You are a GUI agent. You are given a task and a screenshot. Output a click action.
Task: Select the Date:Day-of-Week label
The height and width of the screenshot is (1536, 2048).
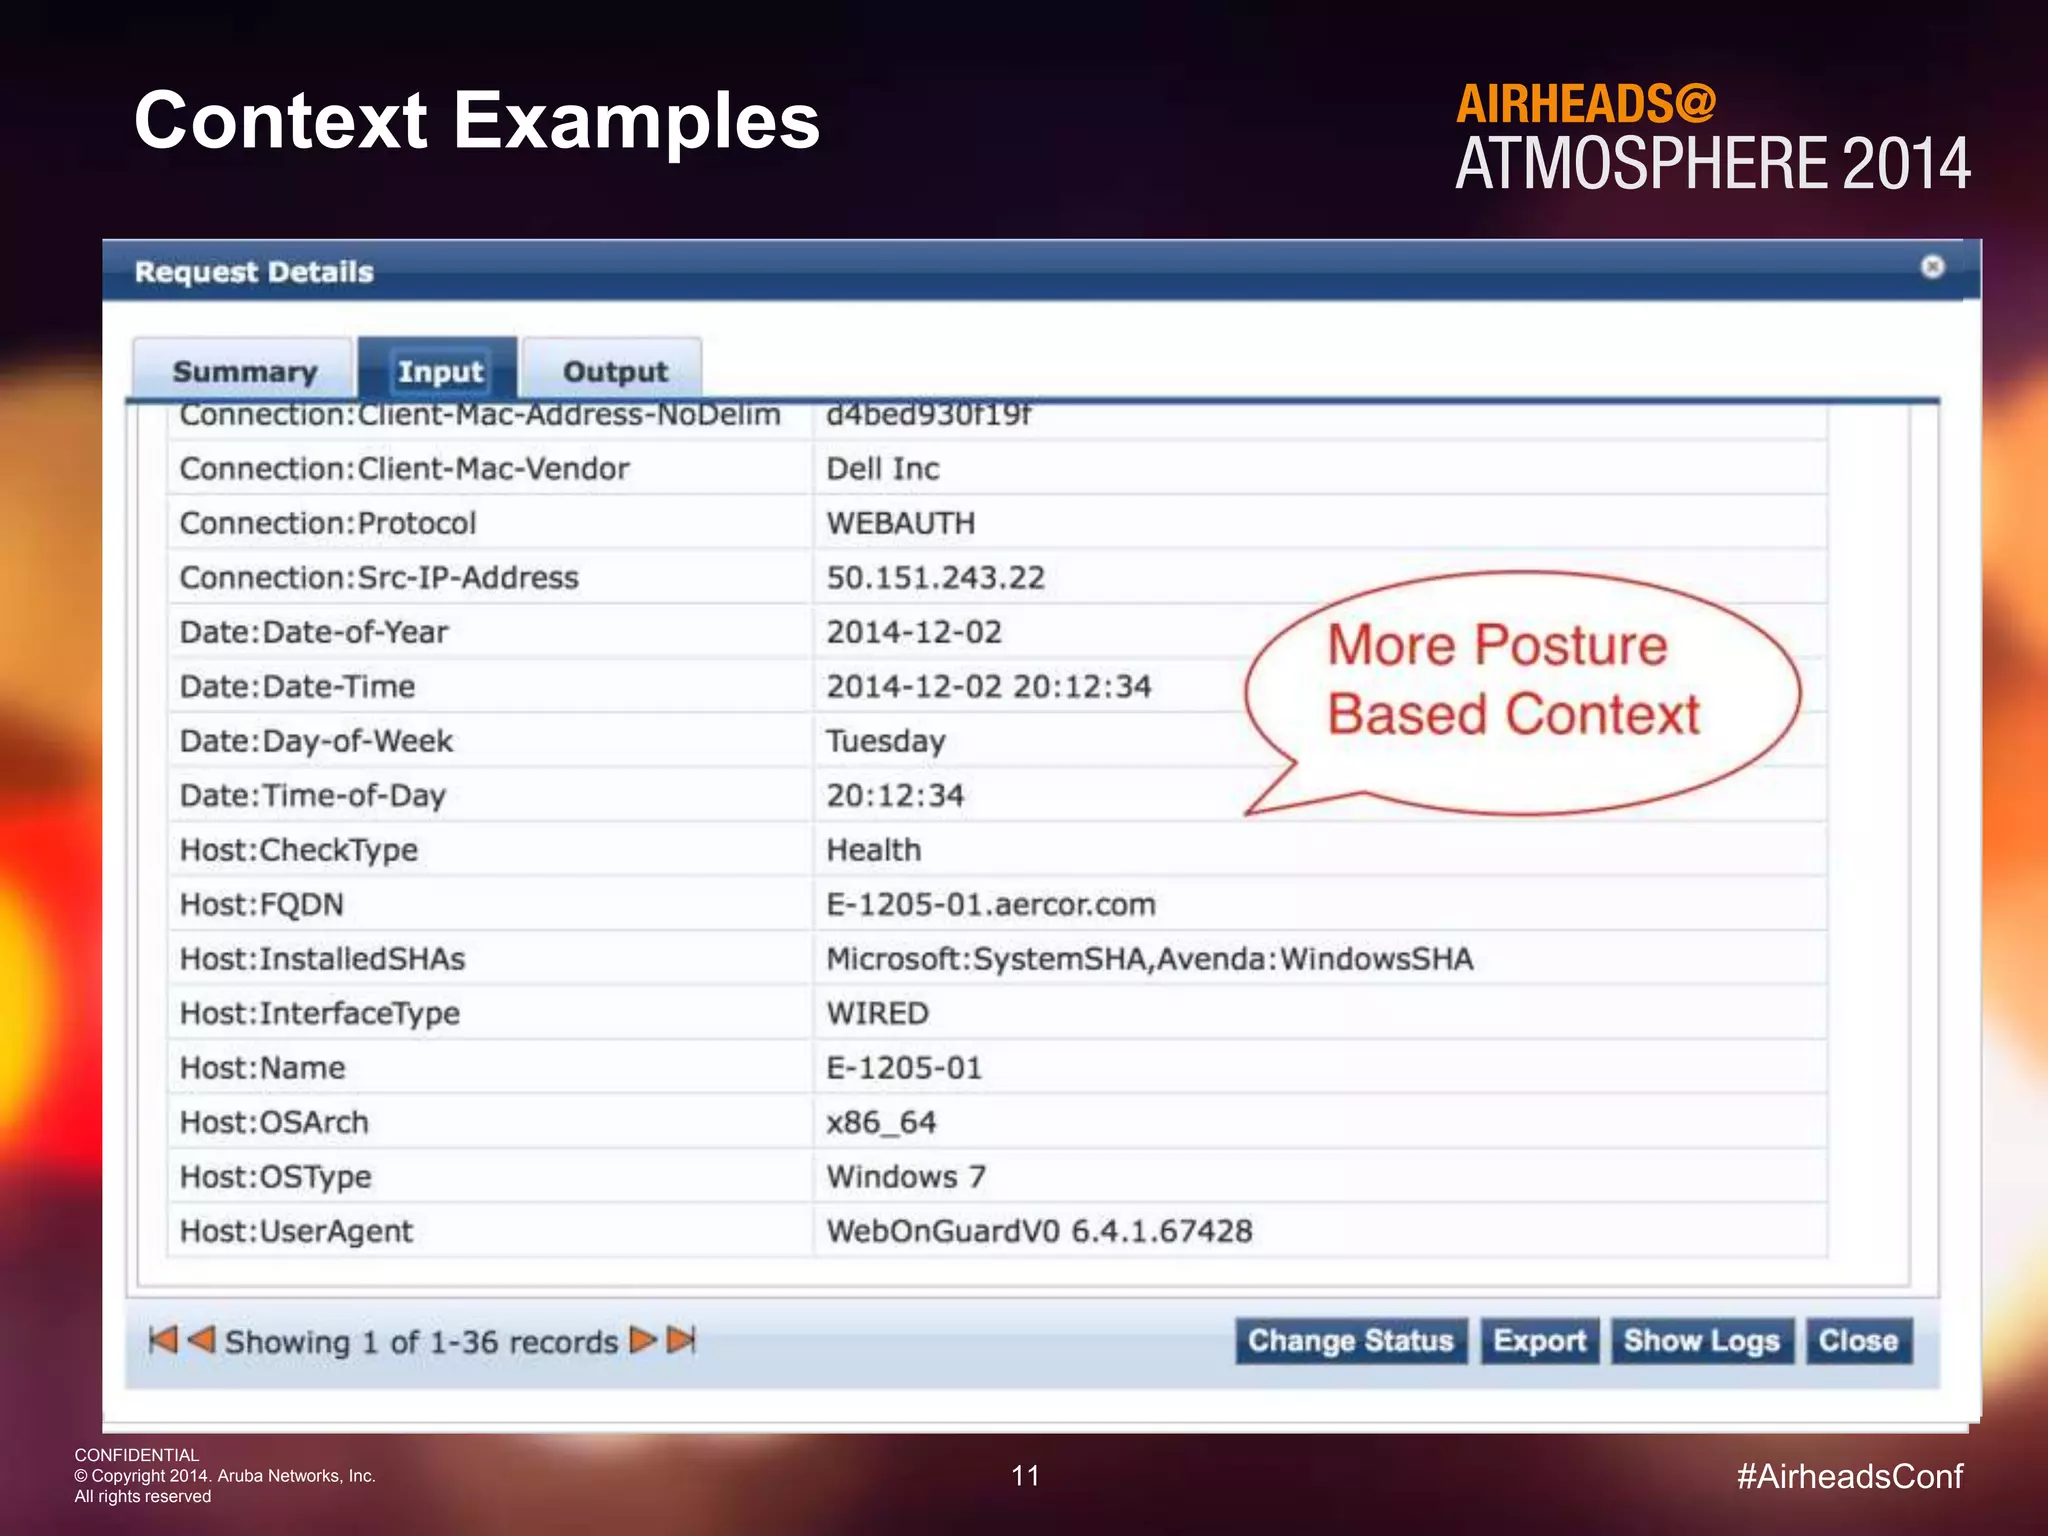click(316, 741)
